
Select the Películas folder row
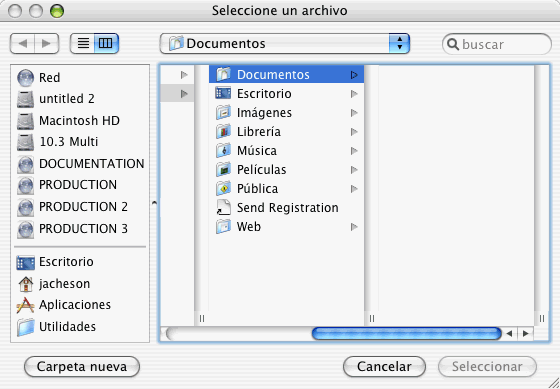(x=286, y=170)
